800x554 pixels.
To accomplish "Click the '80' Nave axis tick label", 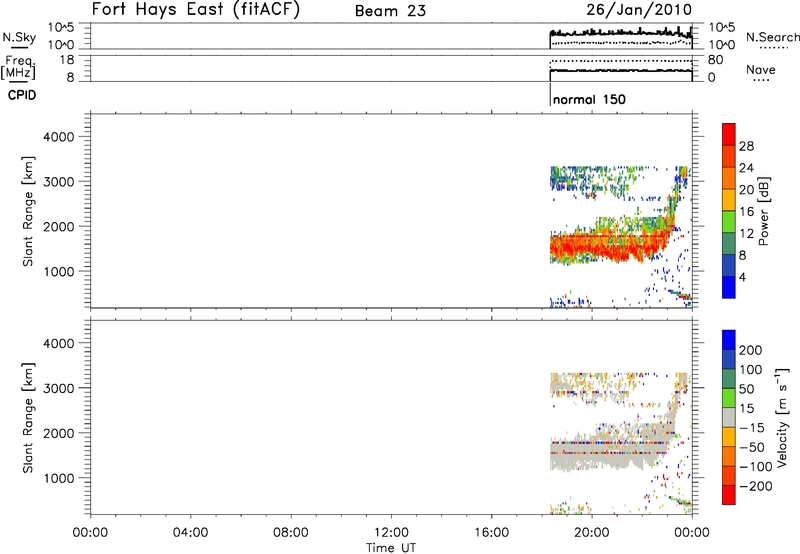I will click(x=715, y=60).
